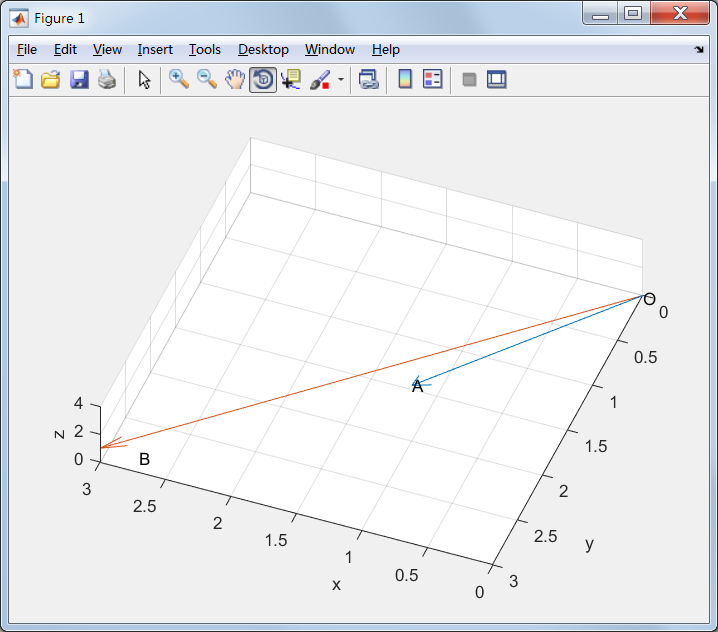The image size is (718, 632).
Task: Click the z-axis tick label '4'
Action: pos(78,403)
